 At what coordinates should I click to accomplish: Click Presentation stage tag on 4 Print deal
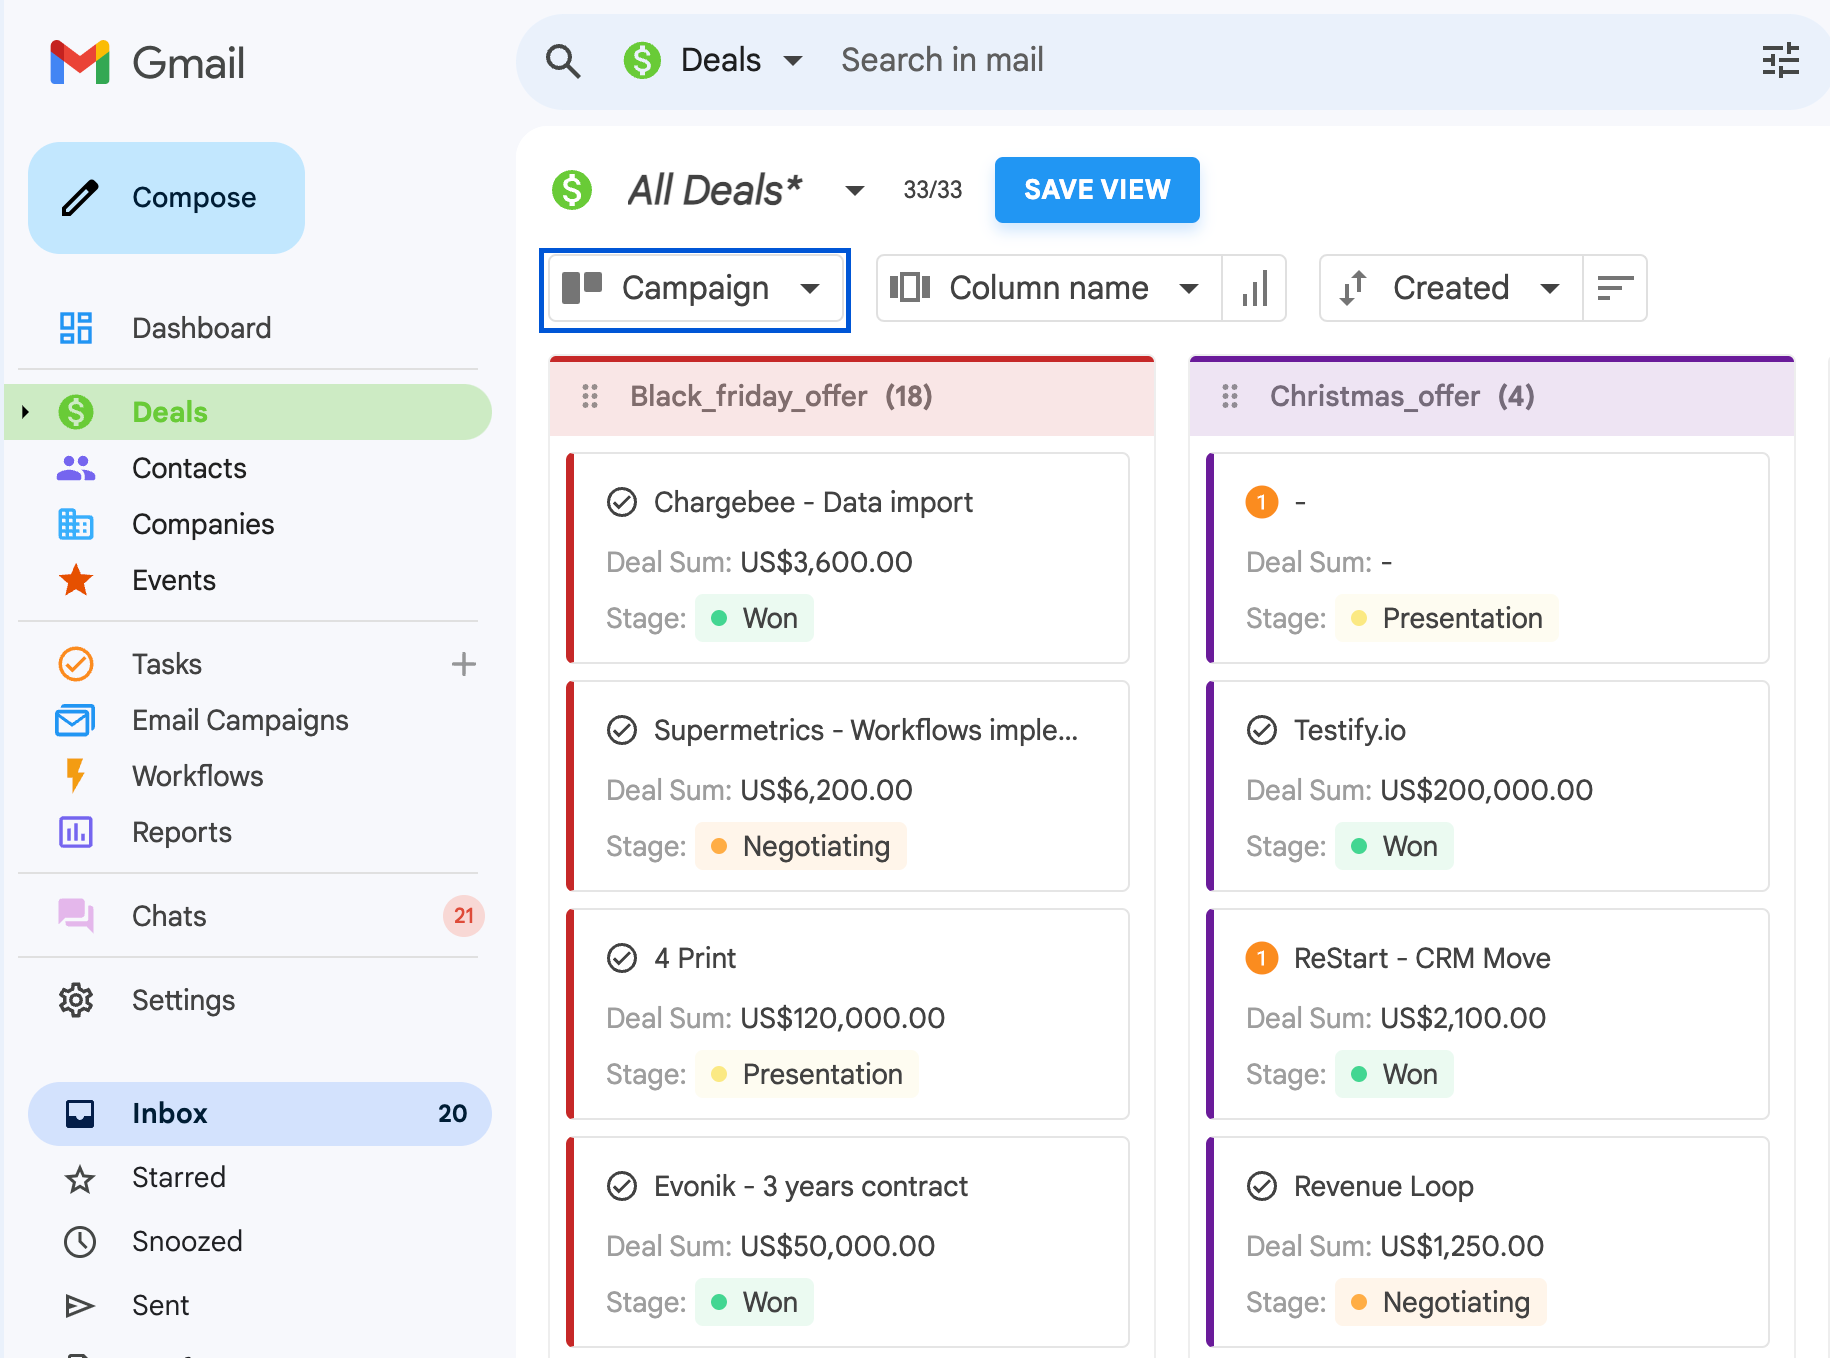pos(806,1074)
